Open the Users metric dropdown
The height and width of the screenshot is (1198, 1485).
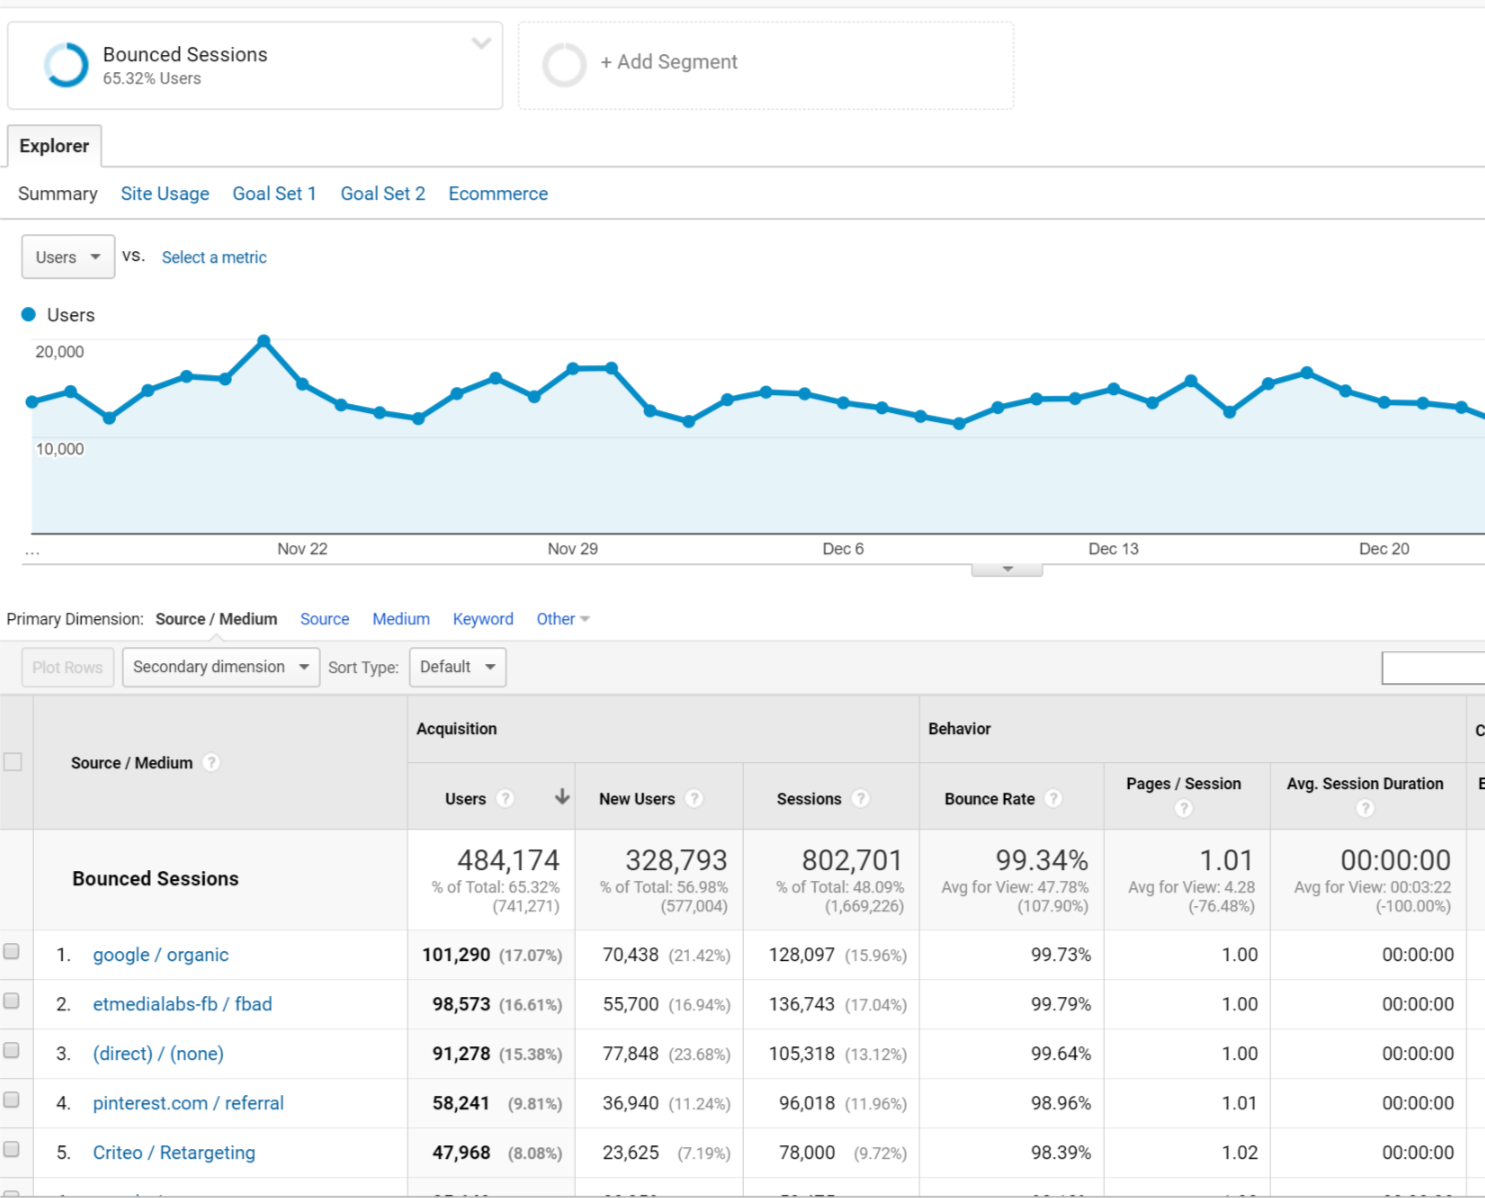point(68,257)
